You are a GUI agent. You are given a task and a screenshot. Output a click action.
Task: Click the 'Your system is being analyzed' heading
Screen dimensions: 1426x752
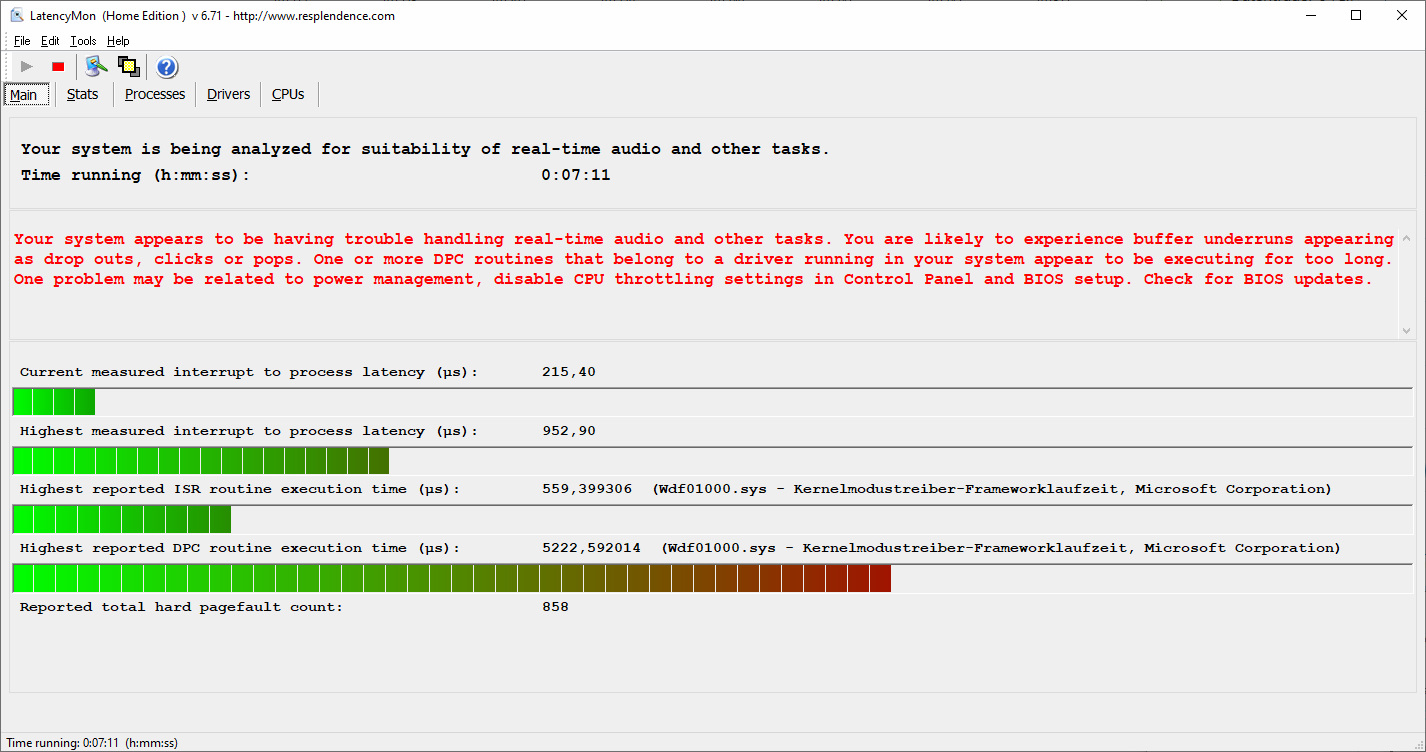[425, 149]
